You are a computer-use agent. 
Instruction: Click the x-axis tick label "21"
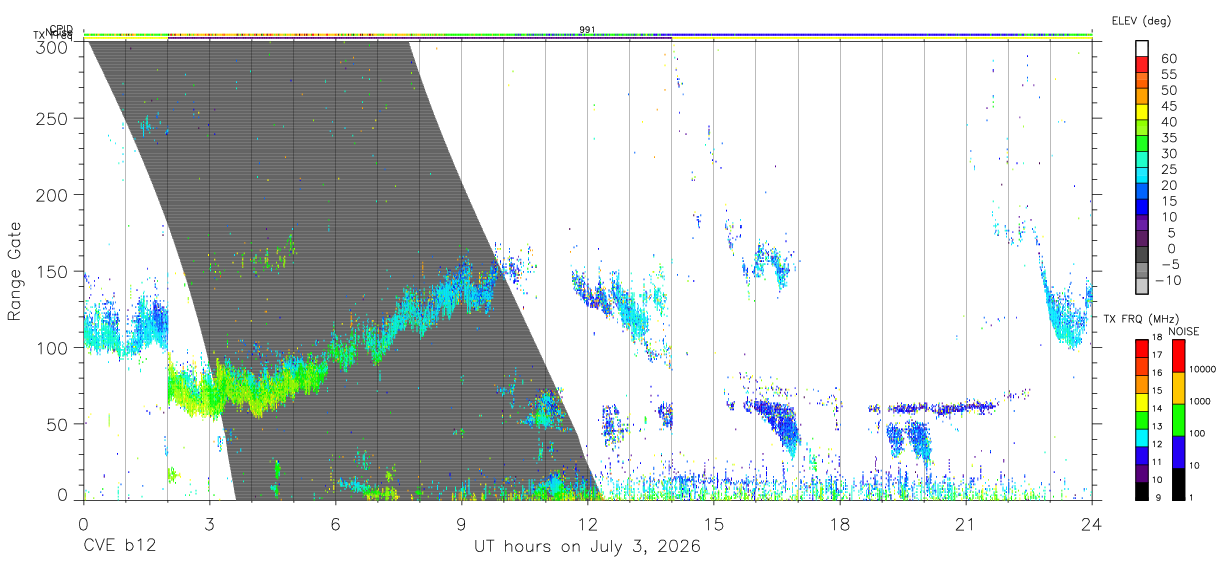coord(966,524)
